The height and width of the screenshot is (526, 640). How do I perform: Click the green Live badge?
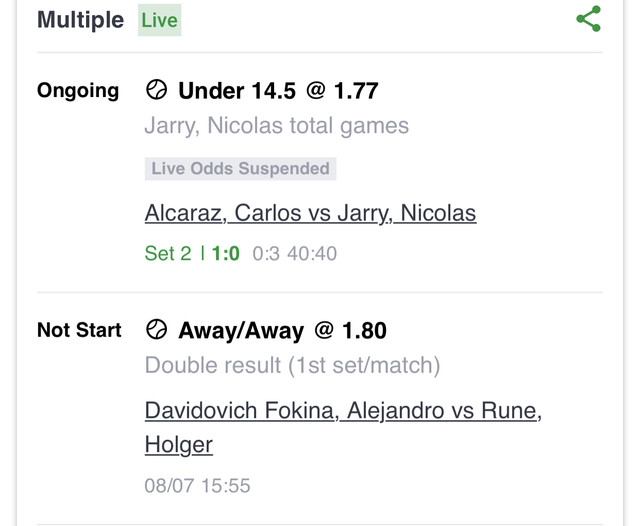pyautogui.click(x=160, y=20)
